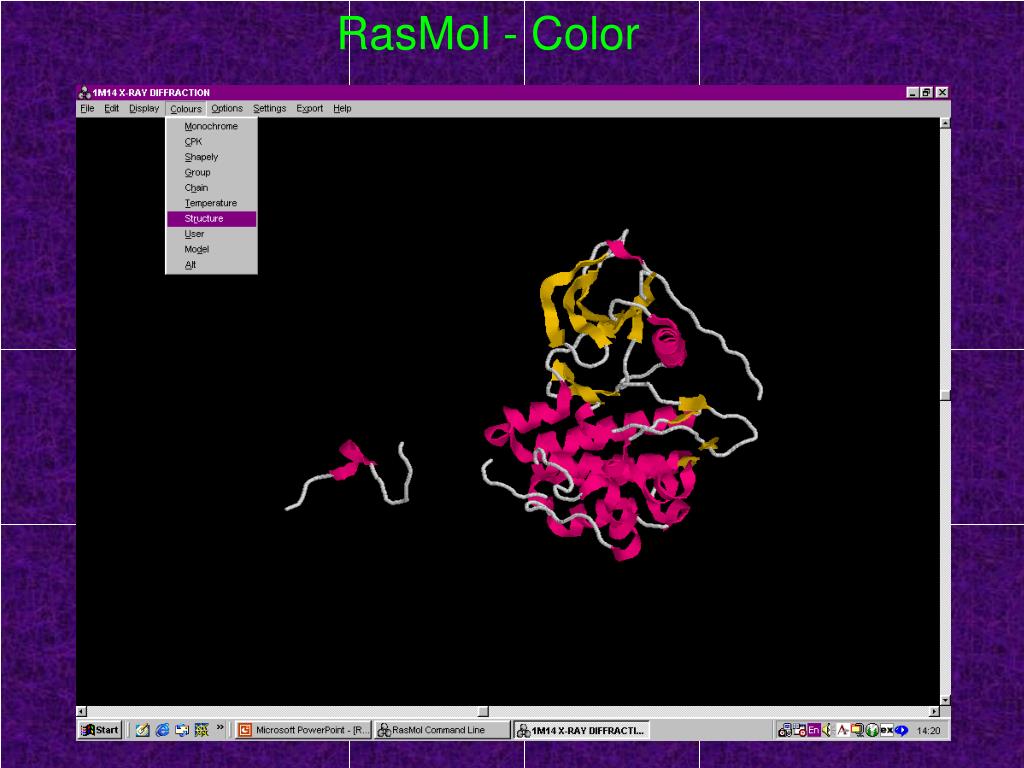
Task: Colour by Model
Action: click(211, 249)
